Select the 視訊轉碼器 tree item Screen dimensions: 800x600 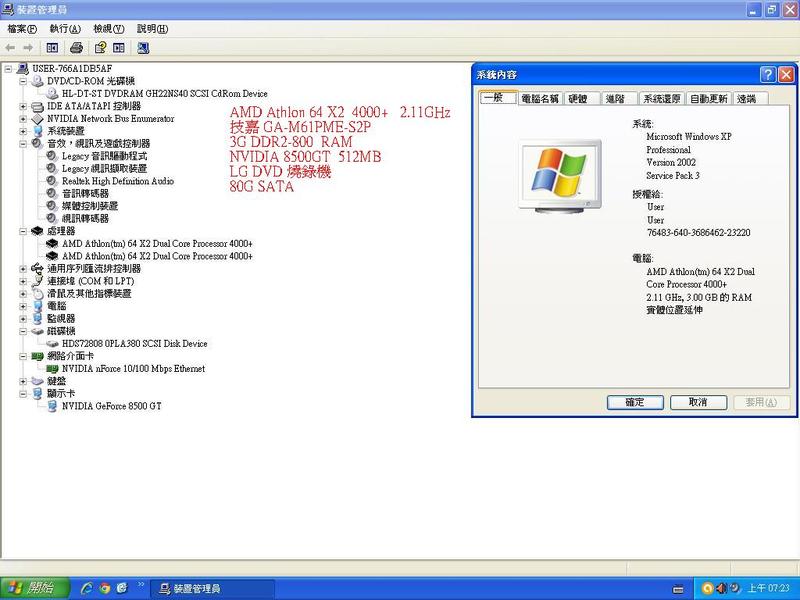pos(85,218)
